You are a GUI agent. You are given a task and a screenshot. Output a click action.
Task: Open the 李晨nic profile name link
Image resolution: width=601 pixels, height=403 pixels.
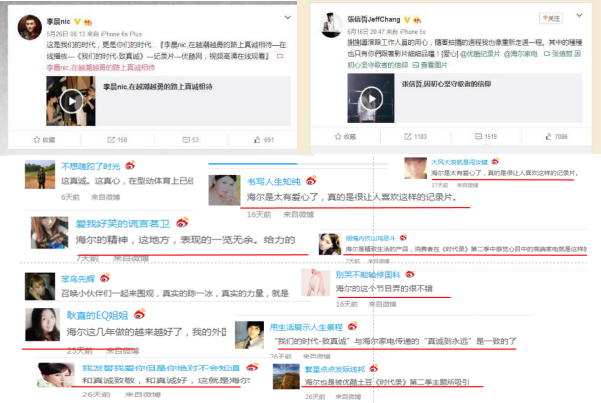pos(58,21)
